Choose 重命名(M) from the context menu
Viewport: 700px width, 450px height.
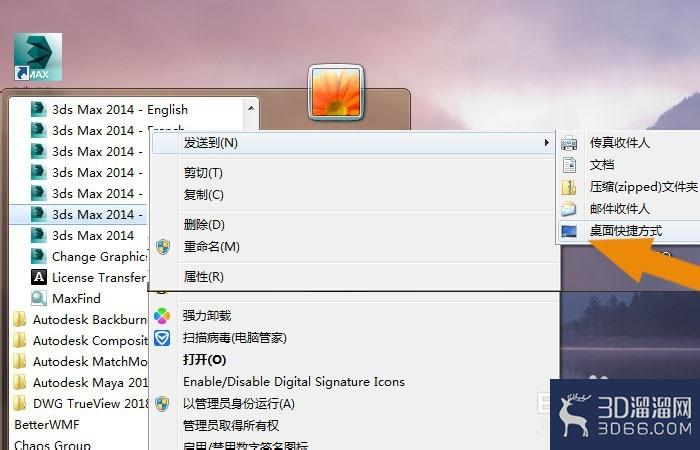click(212, 246)
